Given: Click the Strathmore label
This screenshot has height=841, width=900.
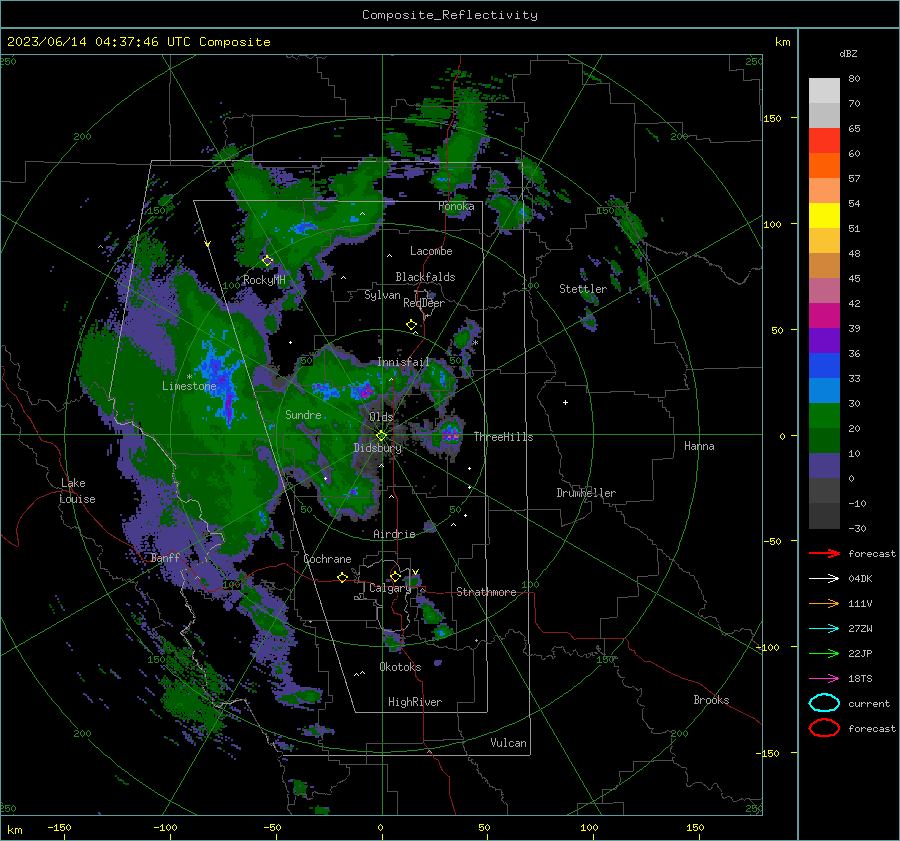Looking at the screenshot, I should 486,592.
